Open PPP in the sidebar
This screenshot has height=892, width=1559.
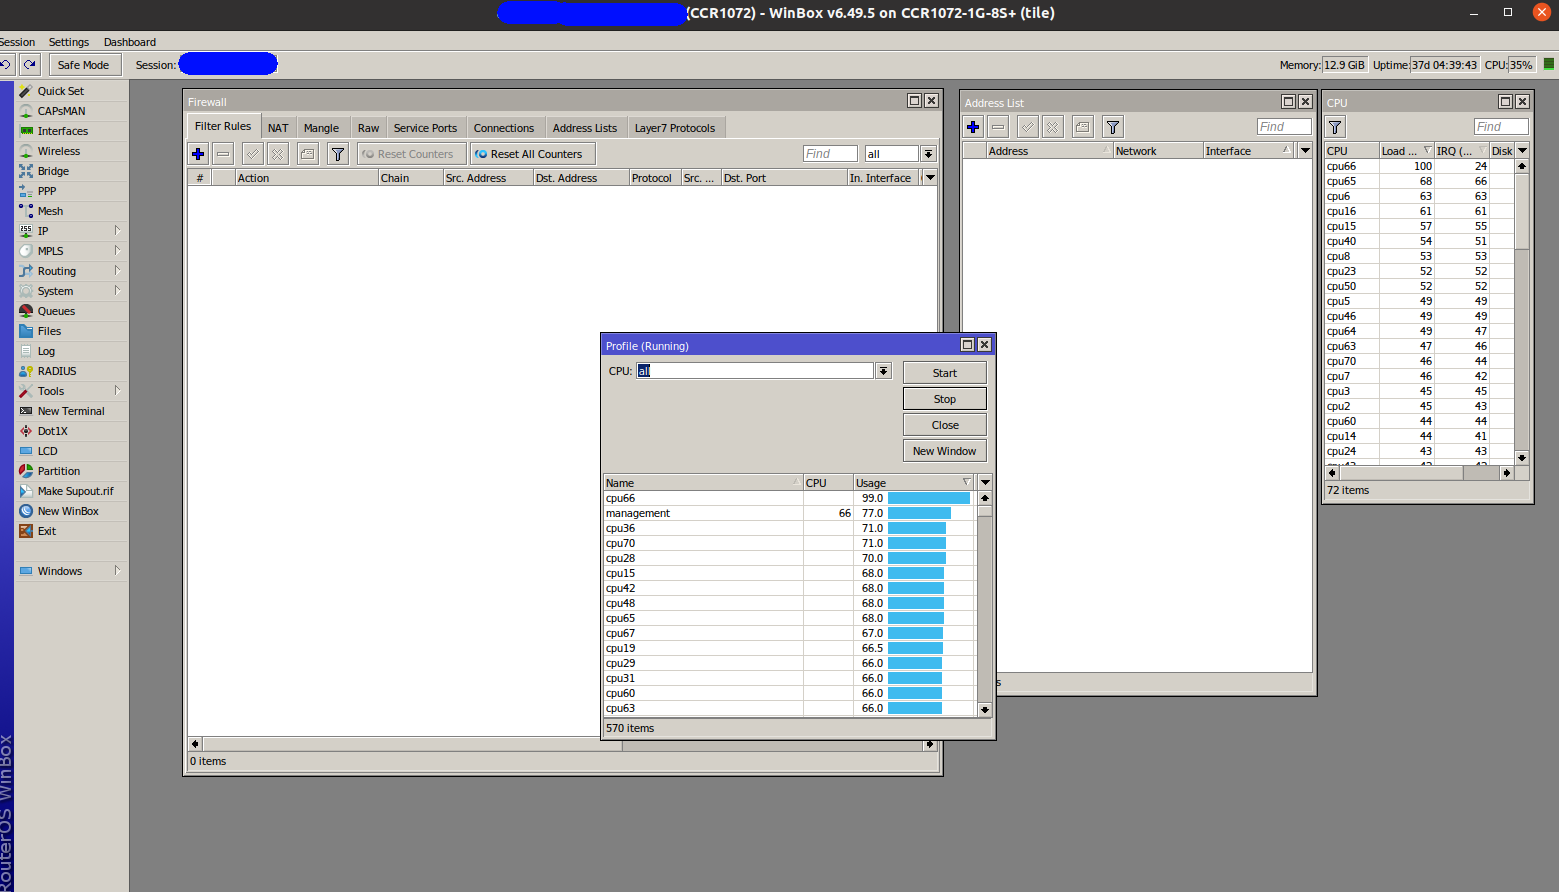72,191
